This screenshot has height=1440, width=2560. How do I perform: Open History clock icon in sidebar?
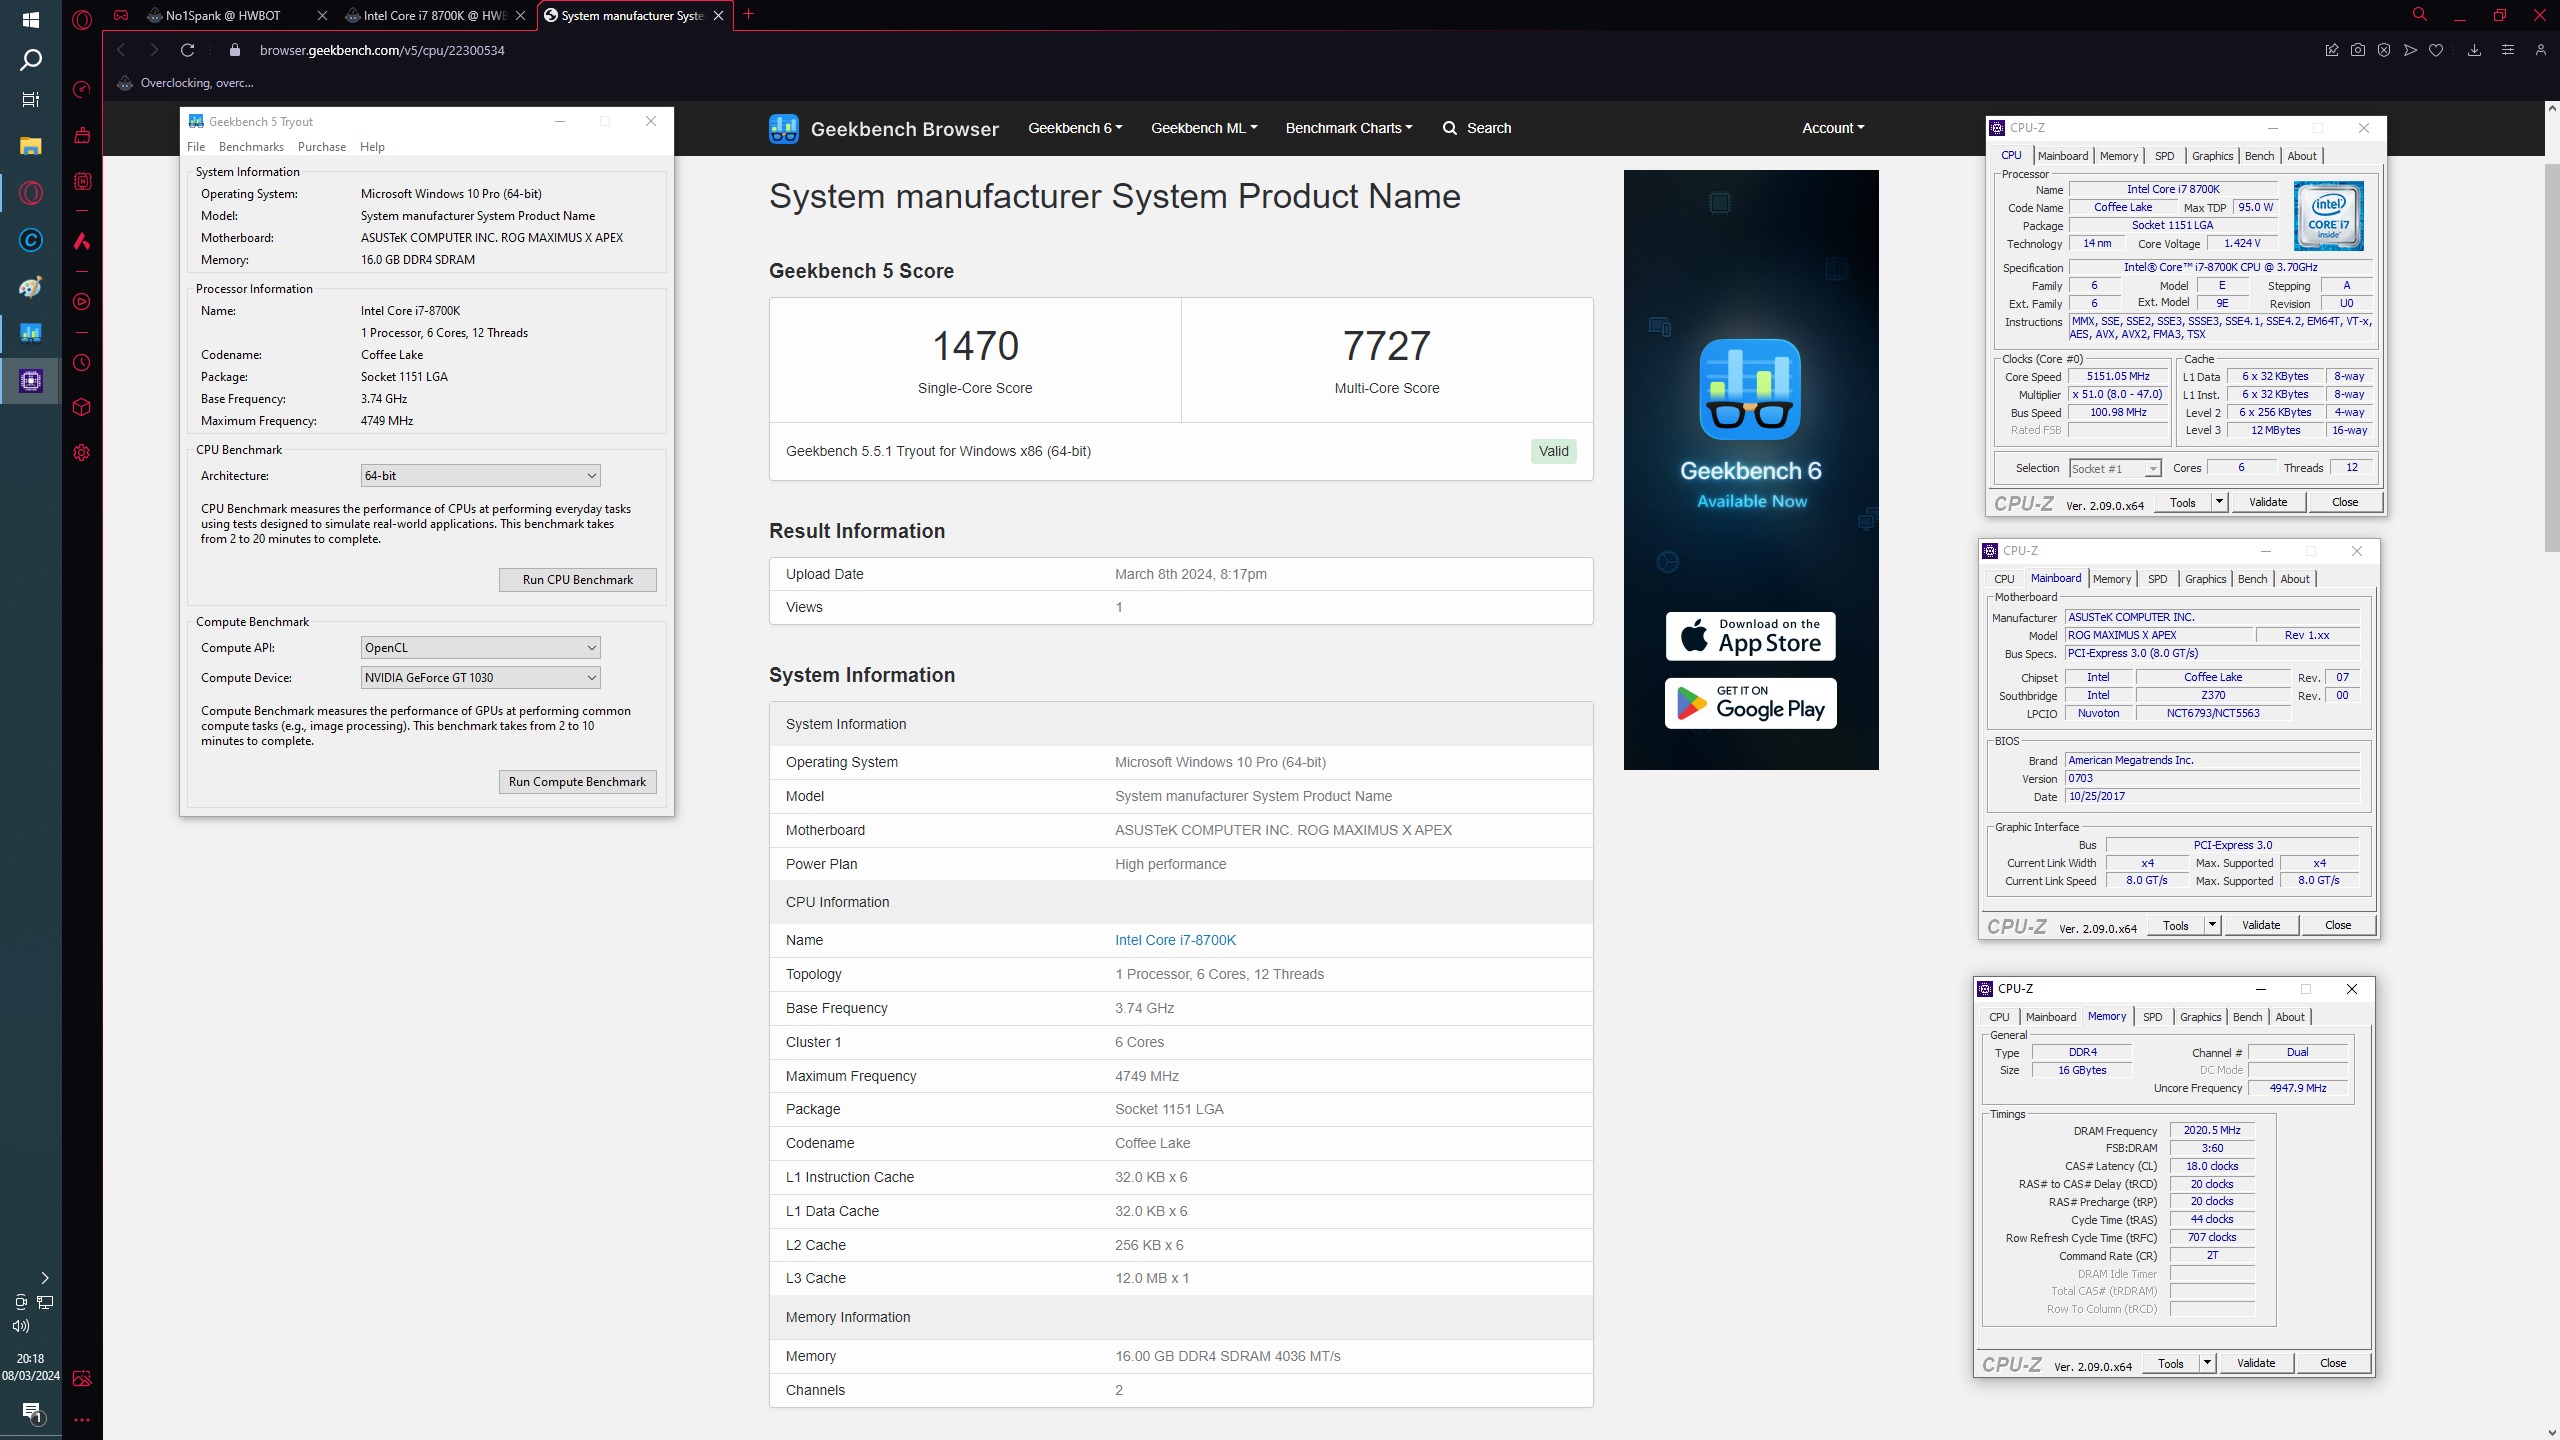(82, 363)
